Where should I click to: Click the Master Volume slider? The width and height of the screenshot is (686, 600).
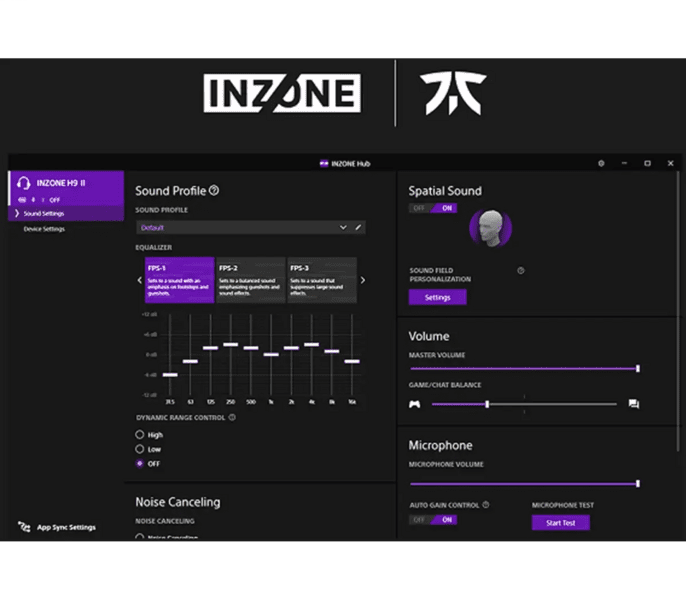[523, 368]
